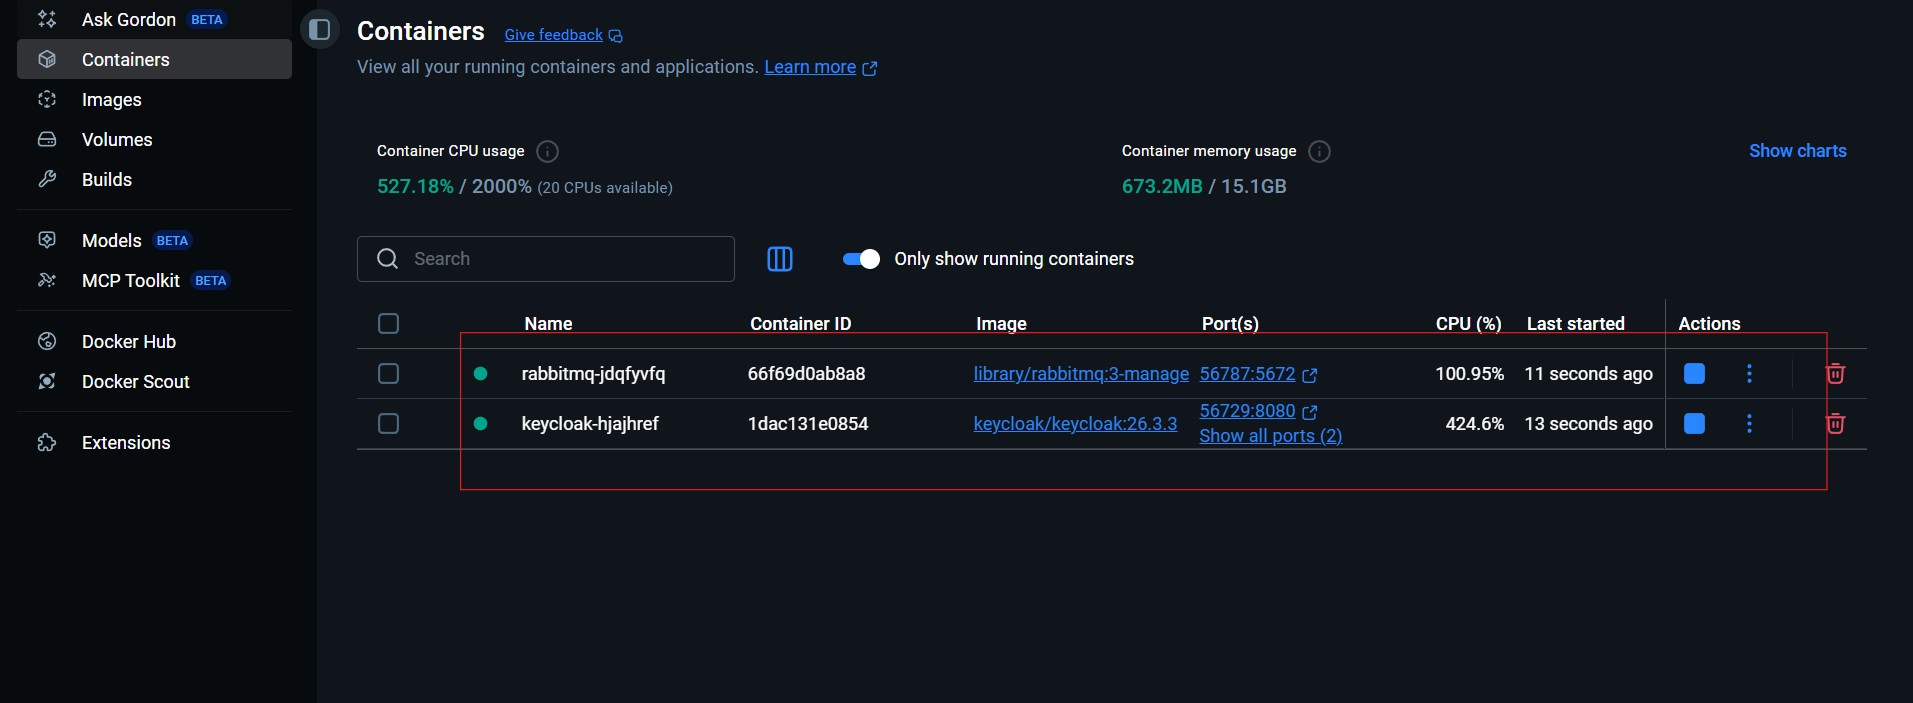The width and height of the screenshot is (1913, 703).
Task: Go to Volumes in the sidebar
Action: pyautogui.click(x=117, y=140)
